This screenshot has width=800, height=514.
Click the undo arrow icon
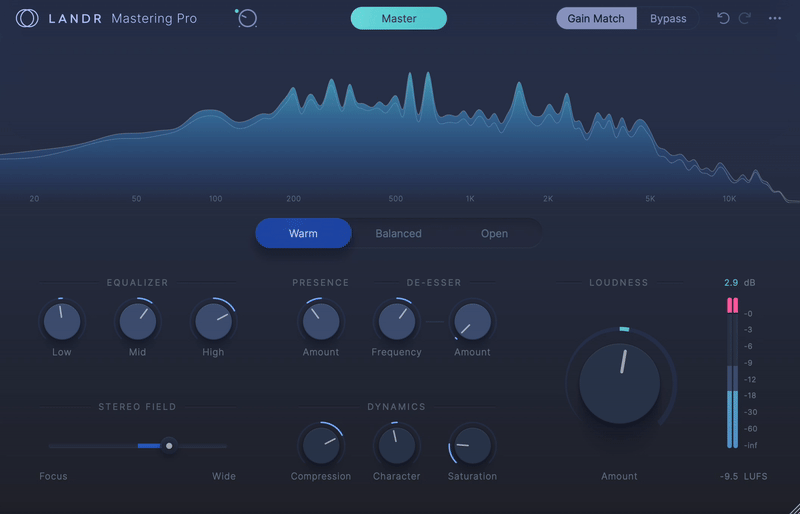(x=723, y=18)
